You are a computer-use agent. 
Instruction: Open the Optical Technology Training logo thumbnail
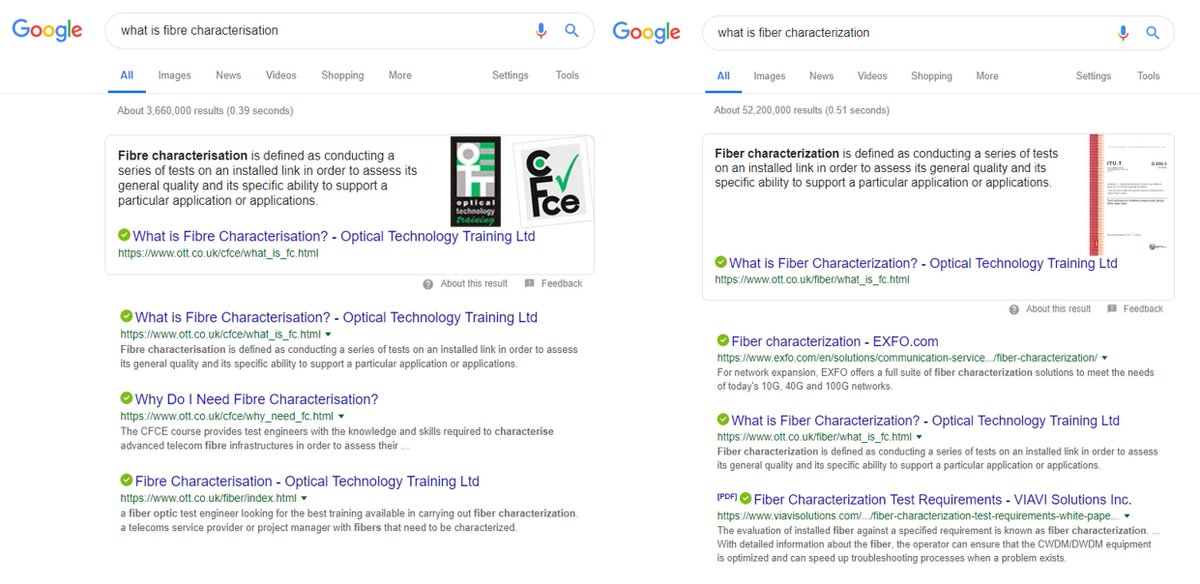[475, 181]
